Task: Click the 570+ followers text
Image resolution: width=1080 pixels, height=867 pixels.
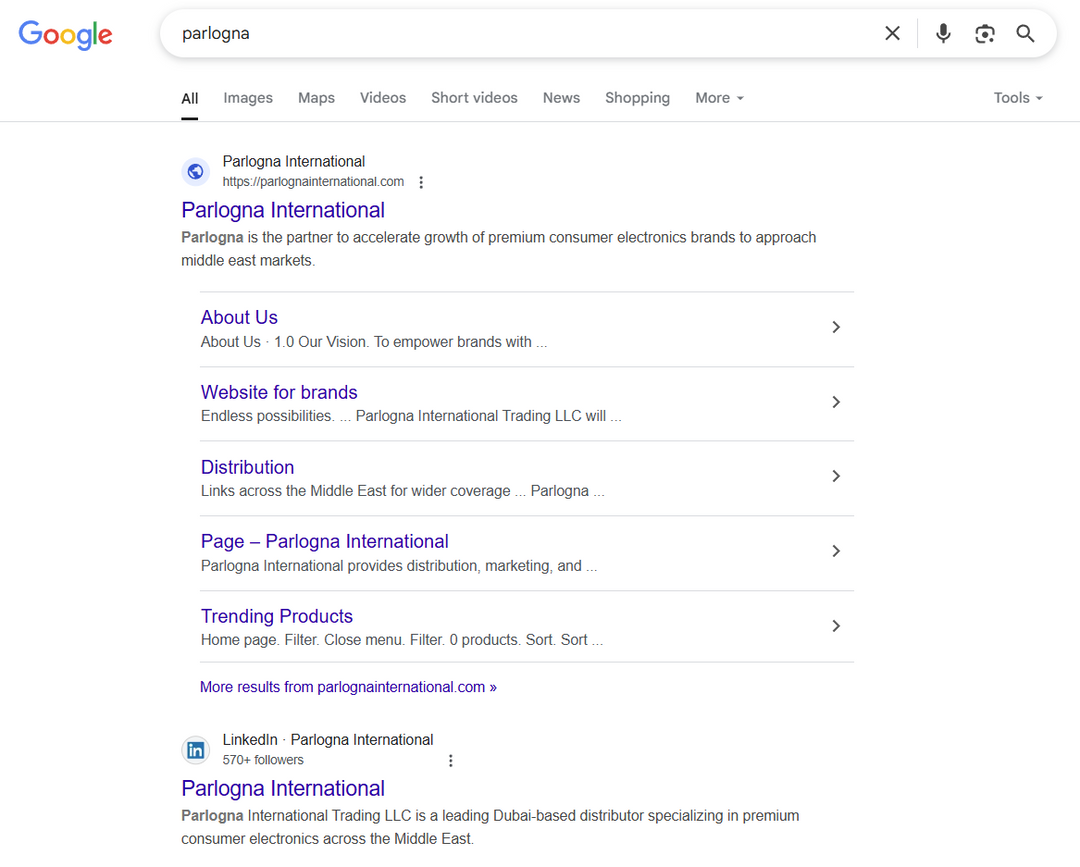Action: tap(262, 760)
